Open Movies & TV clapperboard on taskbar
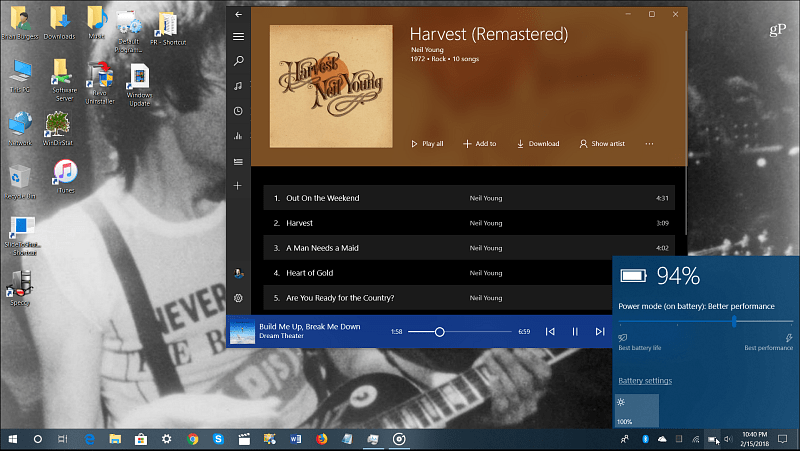800x451 pixels. tap(244, 439)
